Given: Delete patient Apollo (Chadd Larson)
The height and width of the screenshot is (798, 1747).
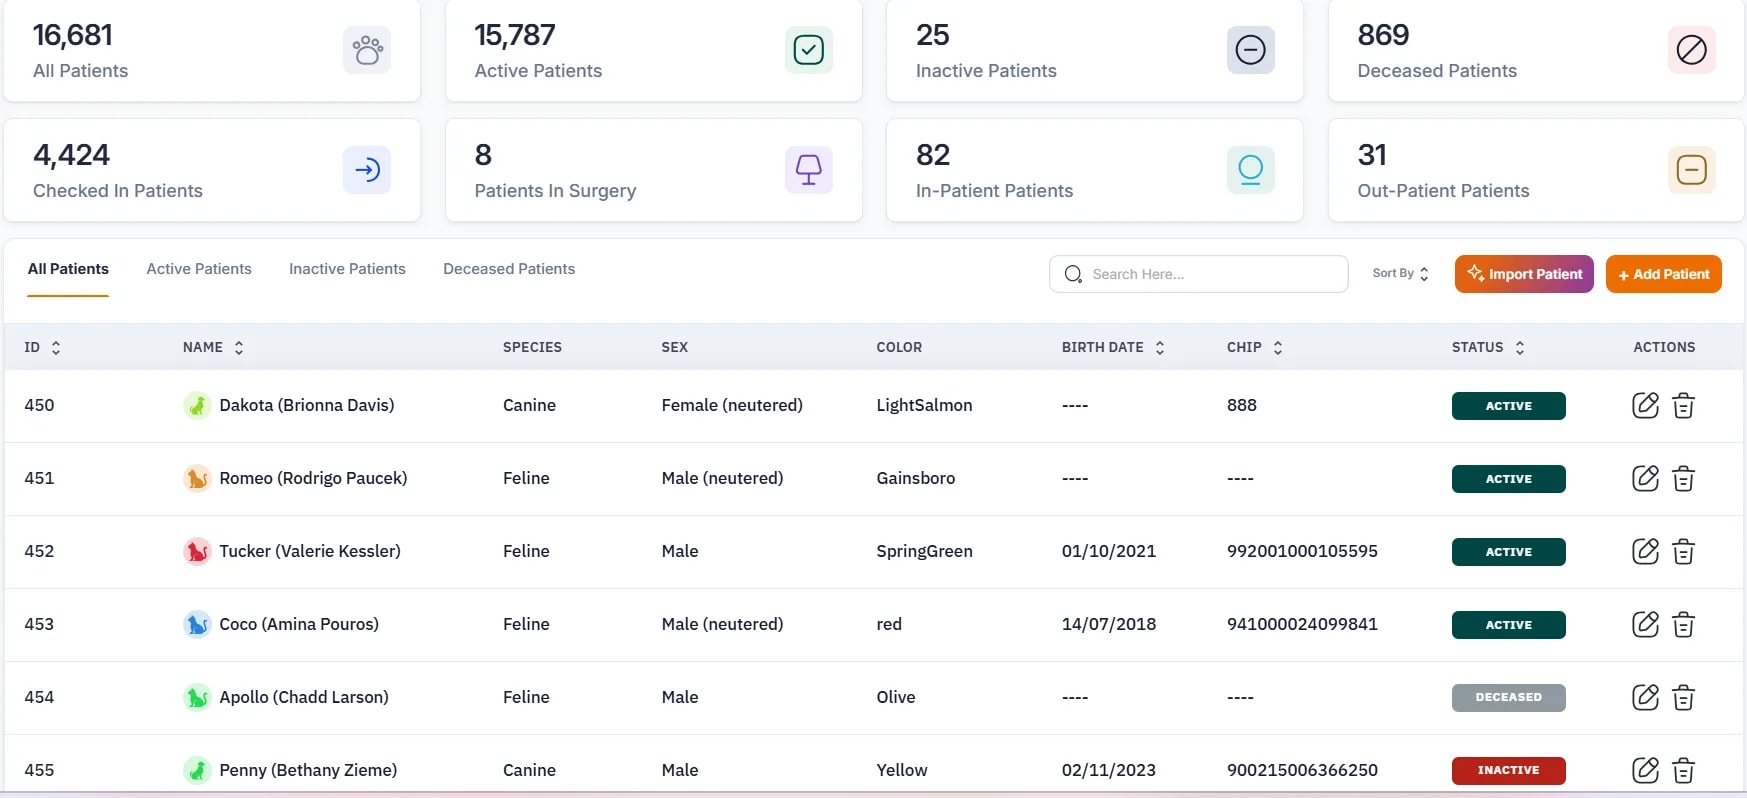Looking at the screenshot, I should coord(1683,698).
